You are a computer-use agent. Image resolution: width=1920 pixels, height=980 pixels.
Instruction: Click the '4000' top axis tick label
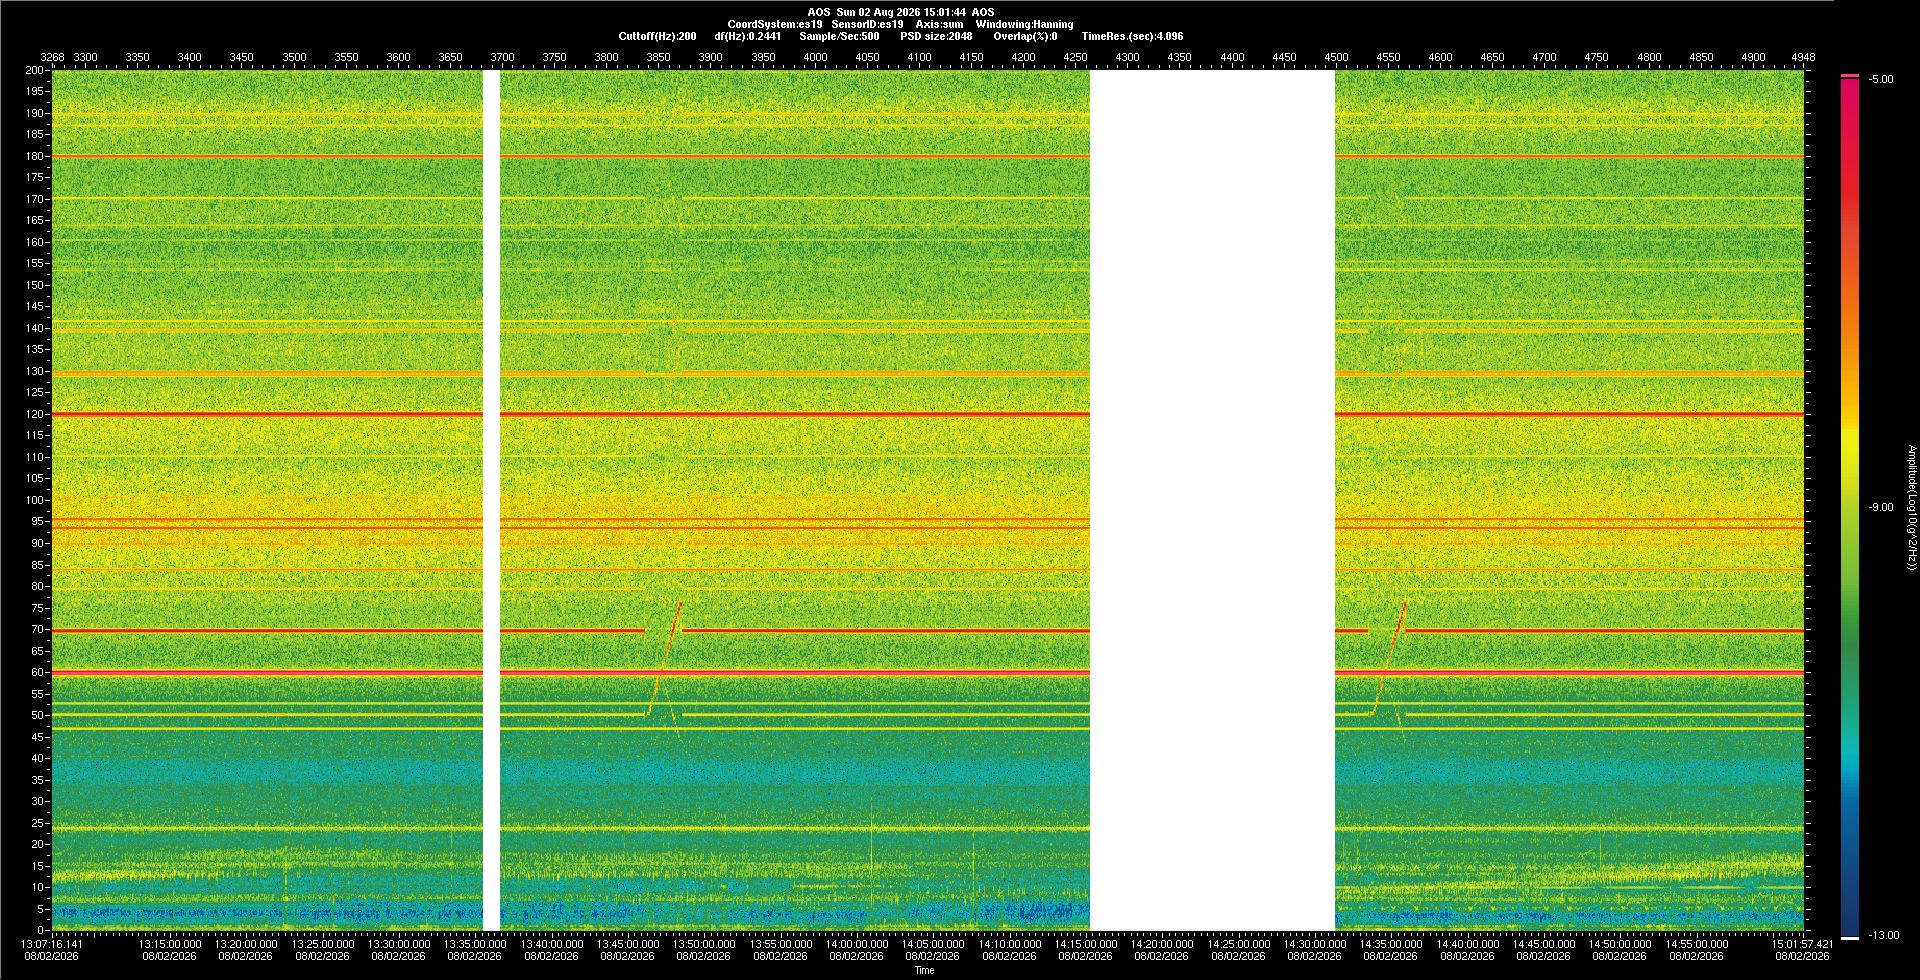click(815, 57)
